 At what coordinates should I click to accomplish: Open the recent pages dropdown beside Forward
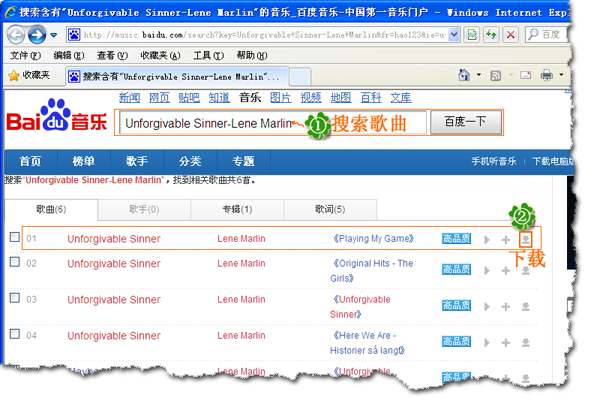click(54, 35)
